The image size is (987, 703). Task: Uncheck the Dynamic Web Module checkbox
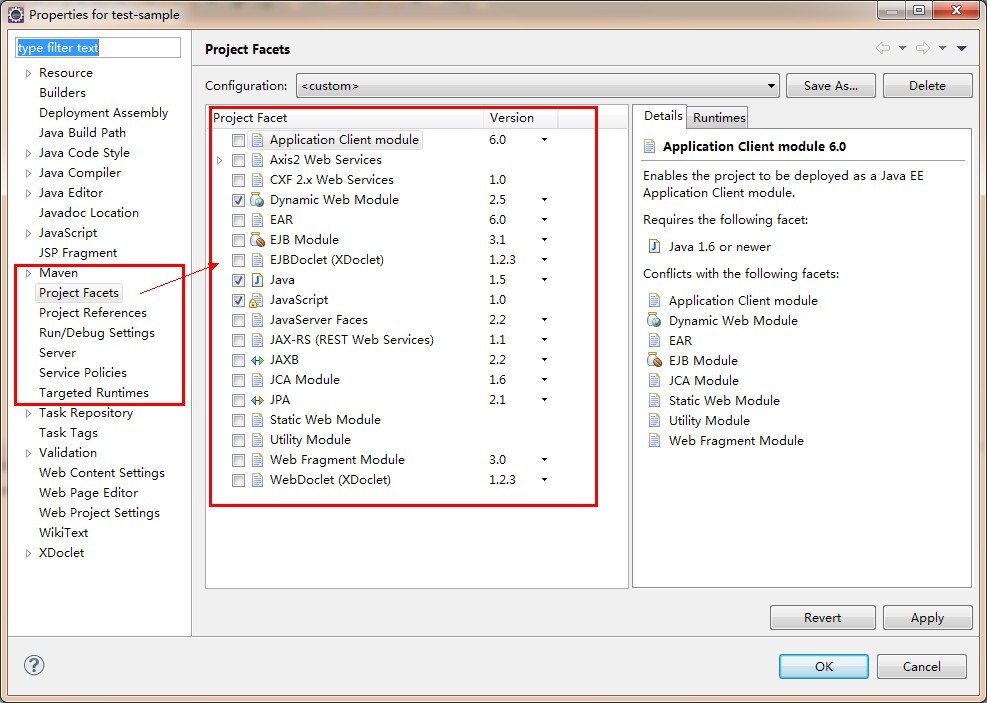click(x=239, y=200)
